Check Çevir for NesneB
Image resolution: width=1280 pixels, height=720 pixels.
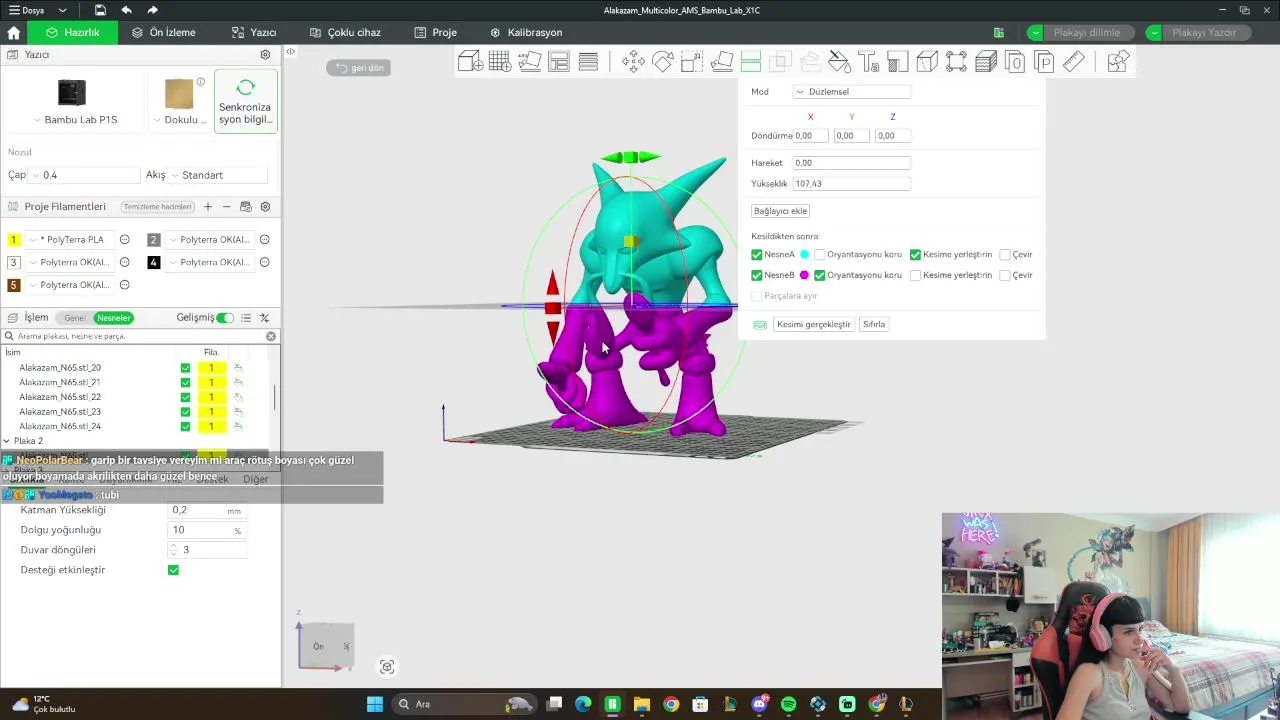1005,275
